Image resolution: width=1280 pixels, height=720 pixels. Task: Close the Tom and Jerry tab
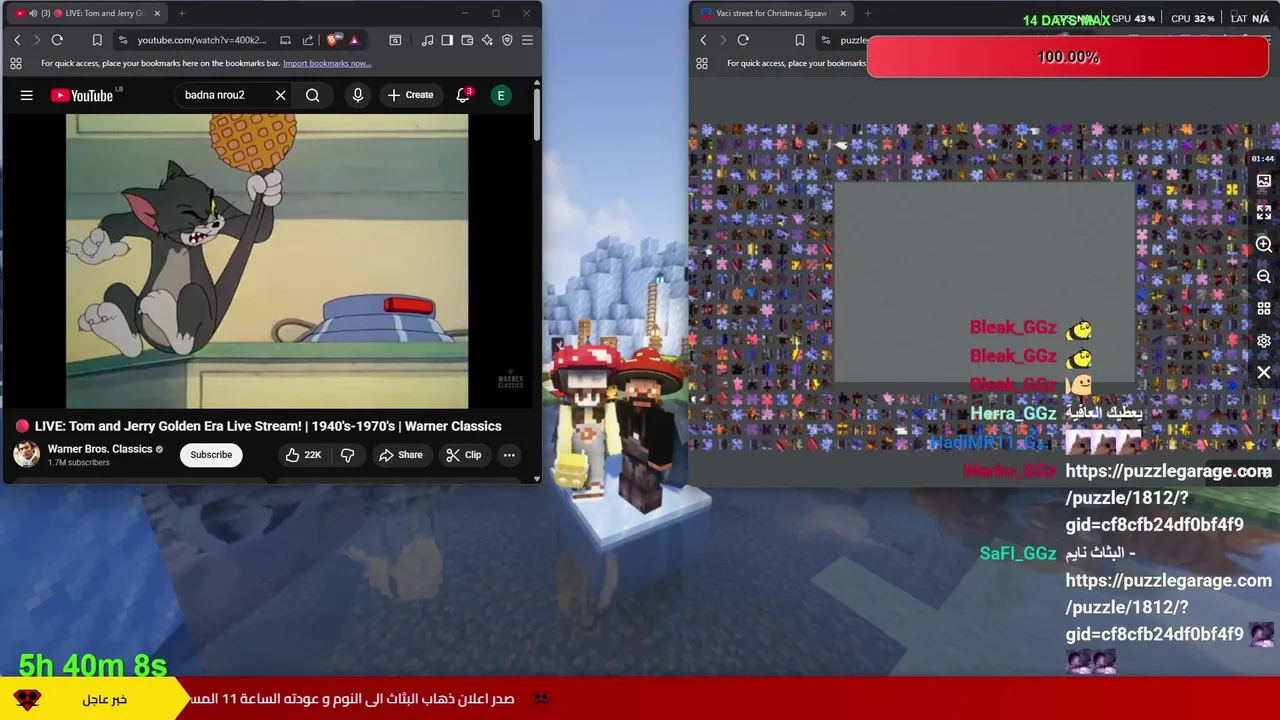157,13
